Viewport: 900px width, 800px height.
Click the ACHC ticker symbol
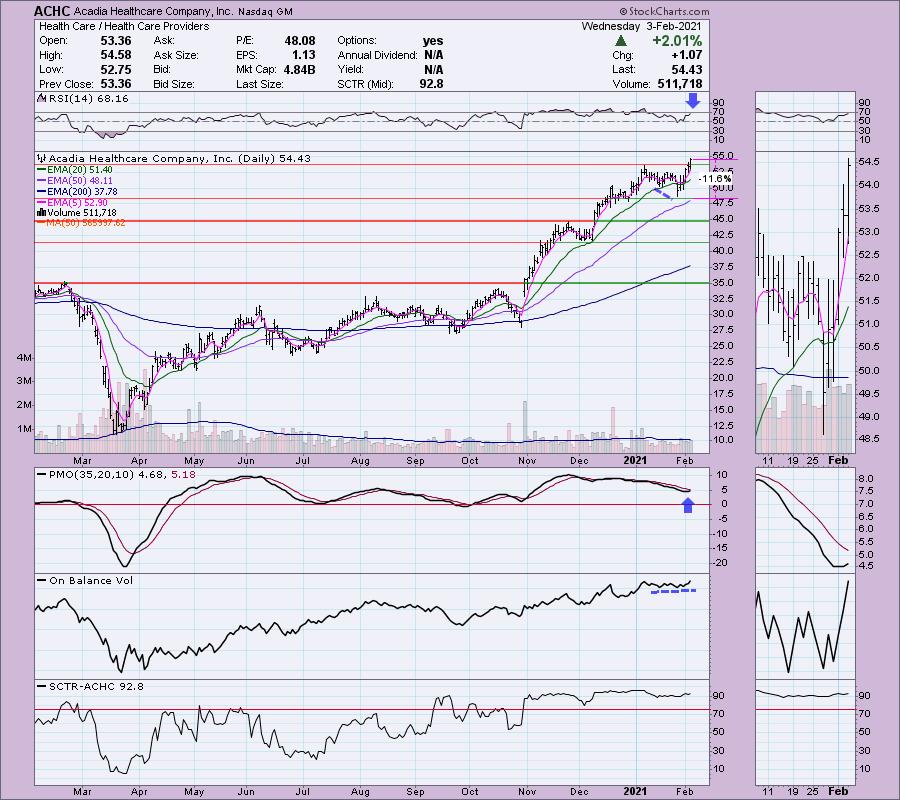pyautogui.click(x=52, y=11)
